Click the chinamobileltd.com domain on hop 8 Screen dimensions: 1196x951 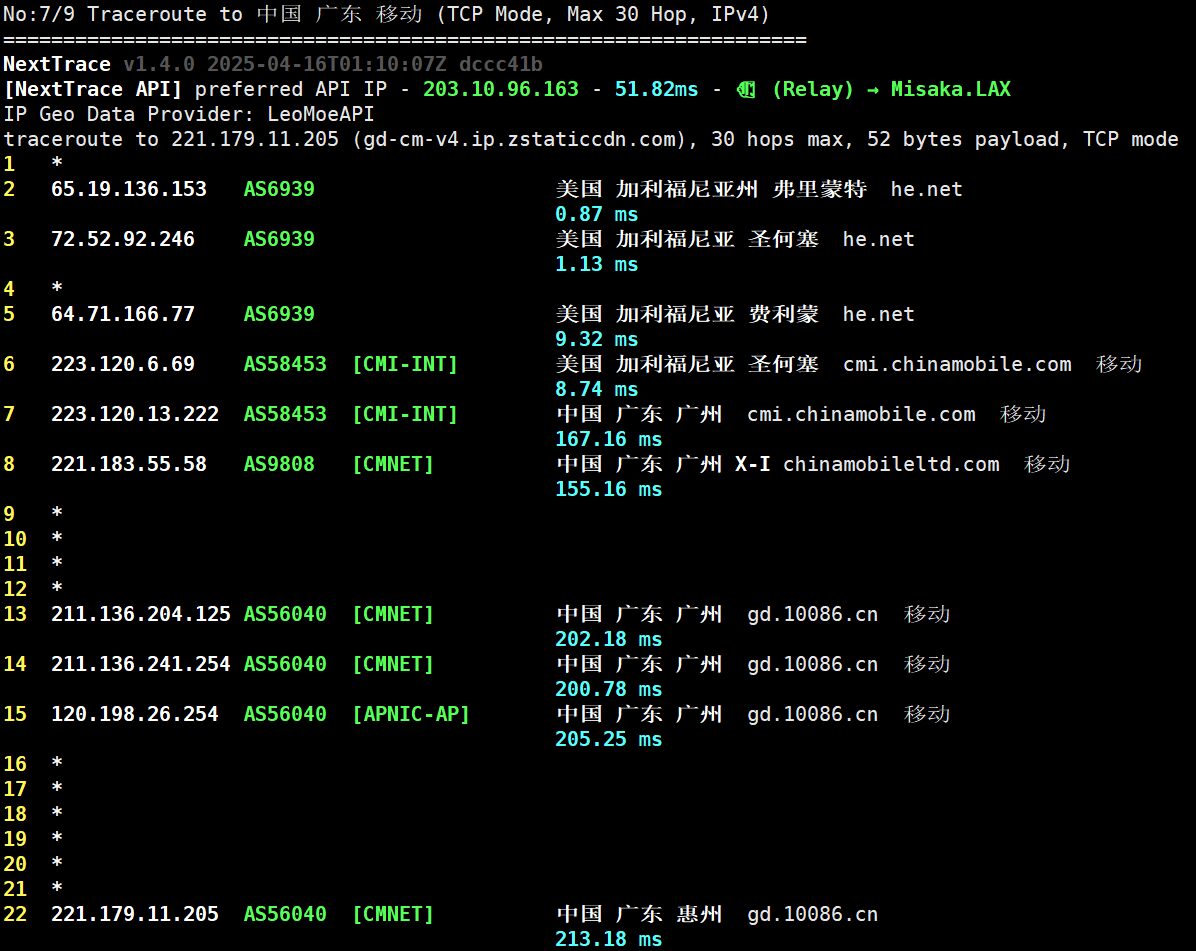(x=891, y=464)
